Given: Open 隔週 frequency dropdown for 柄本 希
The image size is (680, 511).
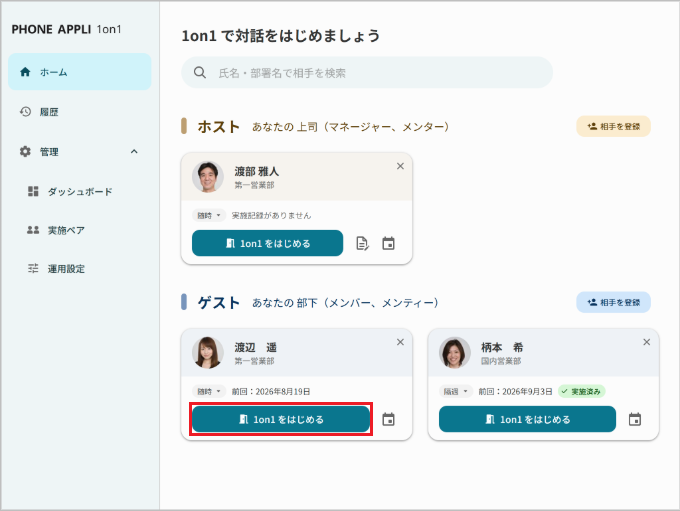Looking at the screenshot, I should pyautogui.click(x=456, y=392).
